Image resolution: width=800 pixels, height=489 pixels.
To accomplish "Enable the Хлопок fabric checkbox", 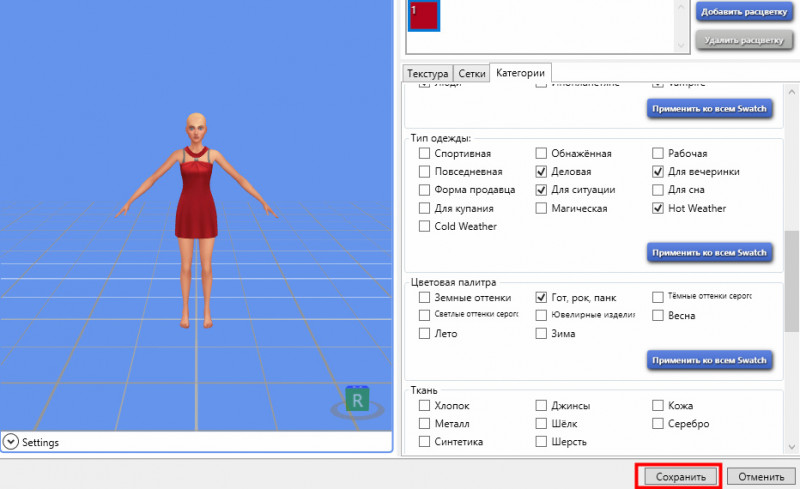I will point(424,405).
